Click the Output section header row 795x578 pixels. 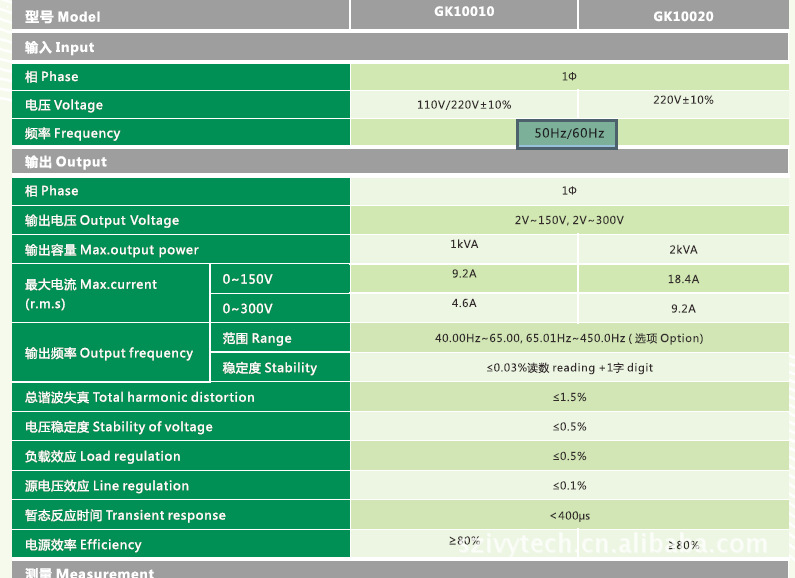click(400, 162)
